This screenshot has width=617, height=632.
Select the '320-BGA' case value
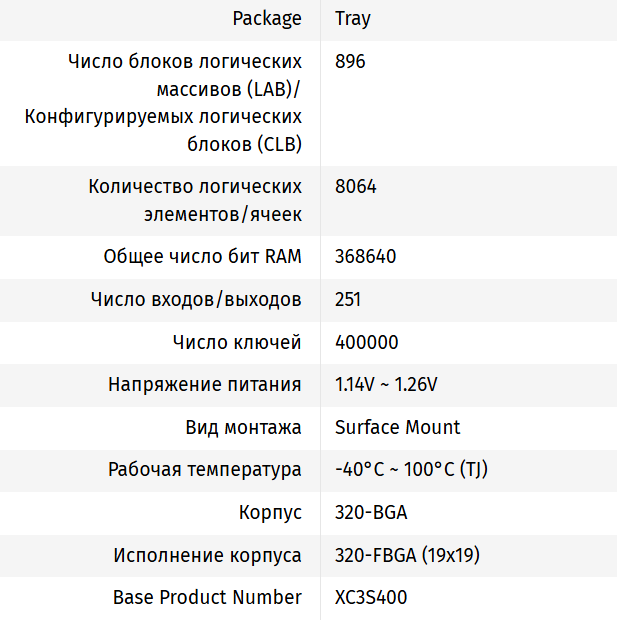[371, 513]
